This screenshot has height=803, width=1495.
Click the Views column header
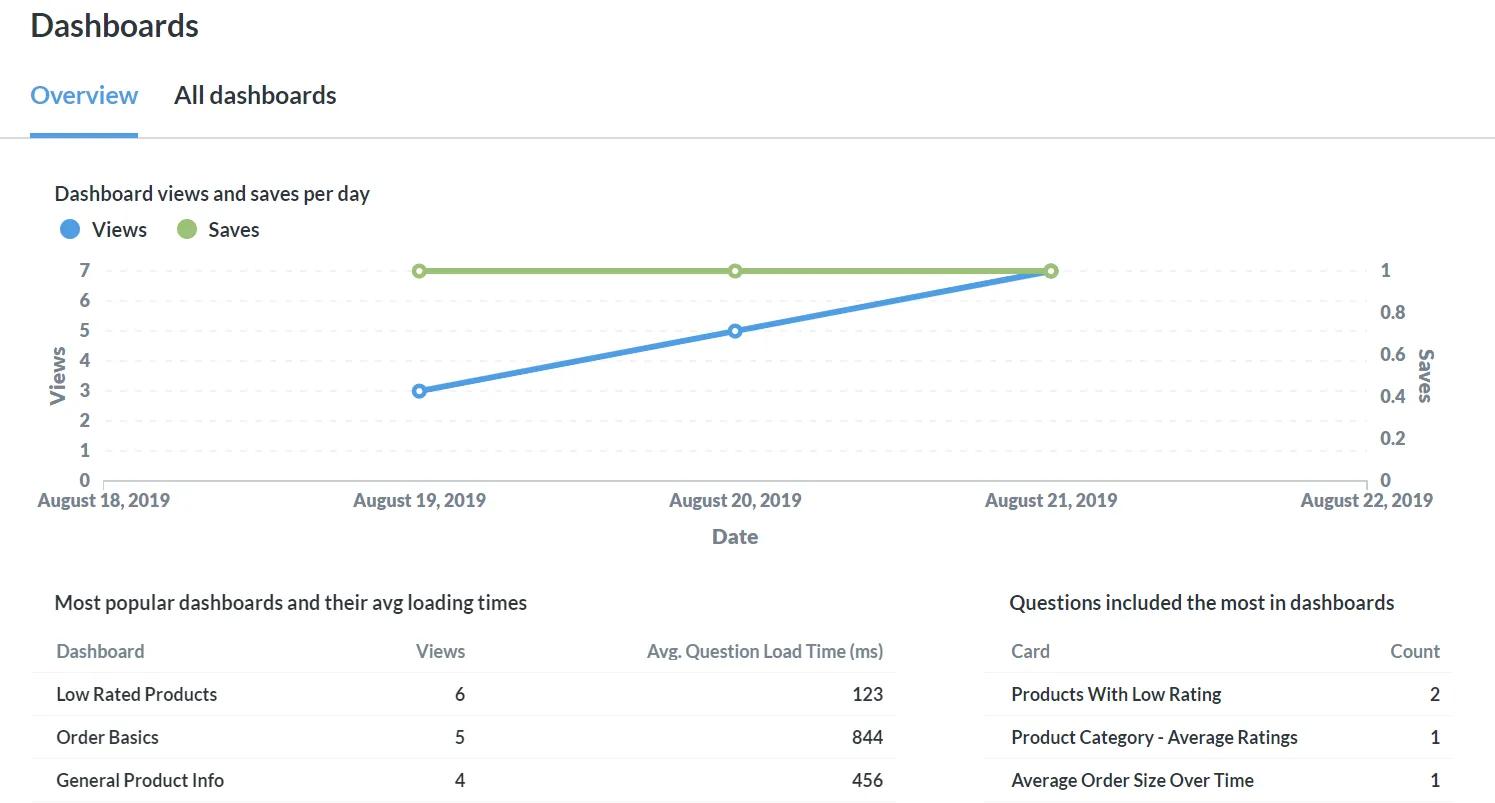tap(441, 651)
